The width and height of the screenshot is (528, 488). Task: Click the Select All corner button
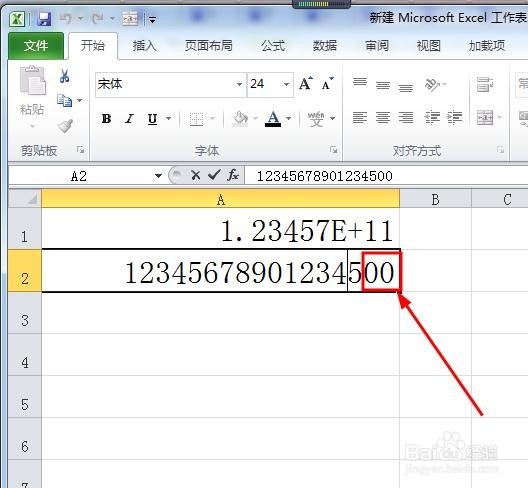point(25,199)
